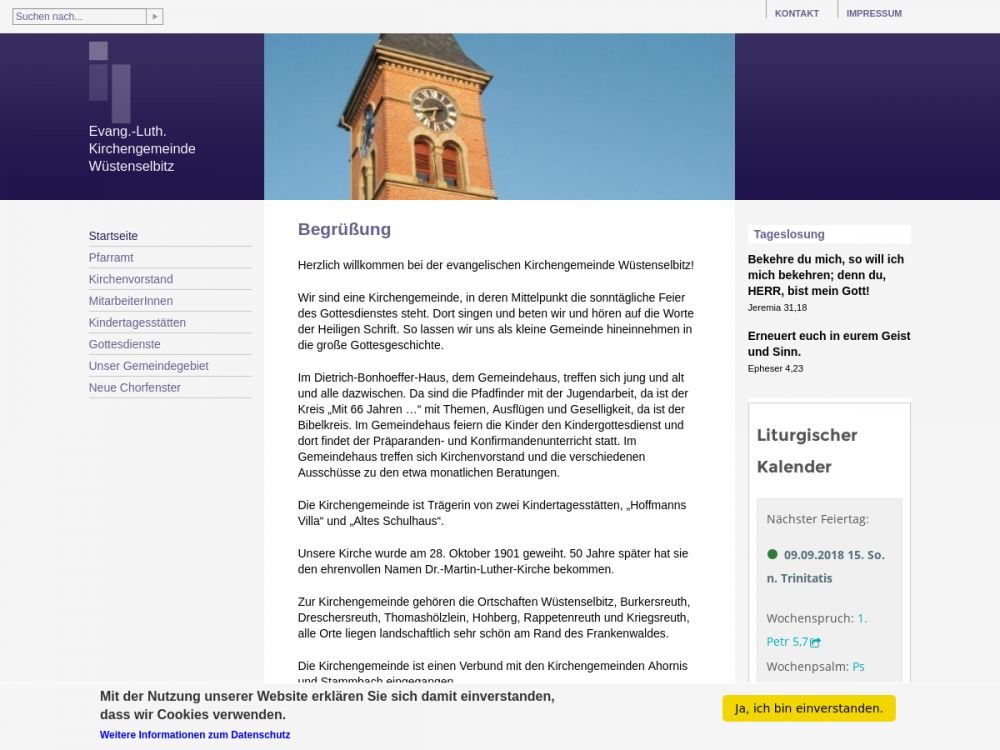Image resolution: width=1000 pixels, height=750 pixels.
Task: Accept cookies with 'Ja, ich bin einverstanden'
Action: click(808, 708)
